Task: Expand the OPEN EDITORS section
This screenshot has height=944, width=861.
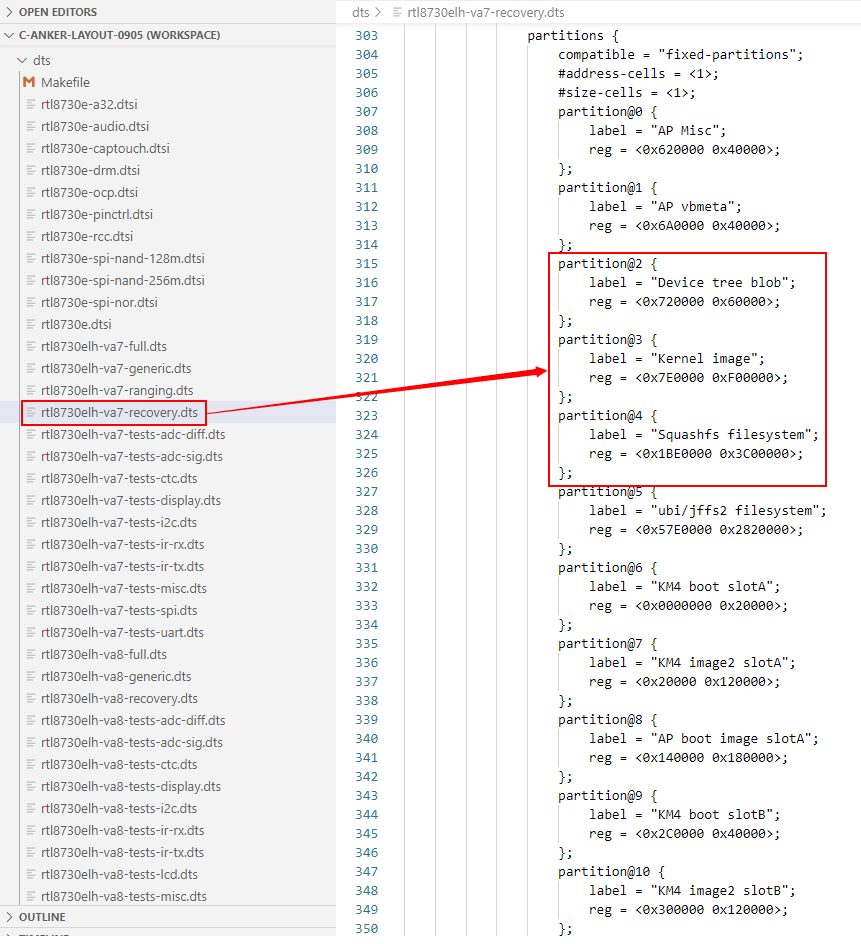Action: tap(10, 12)
